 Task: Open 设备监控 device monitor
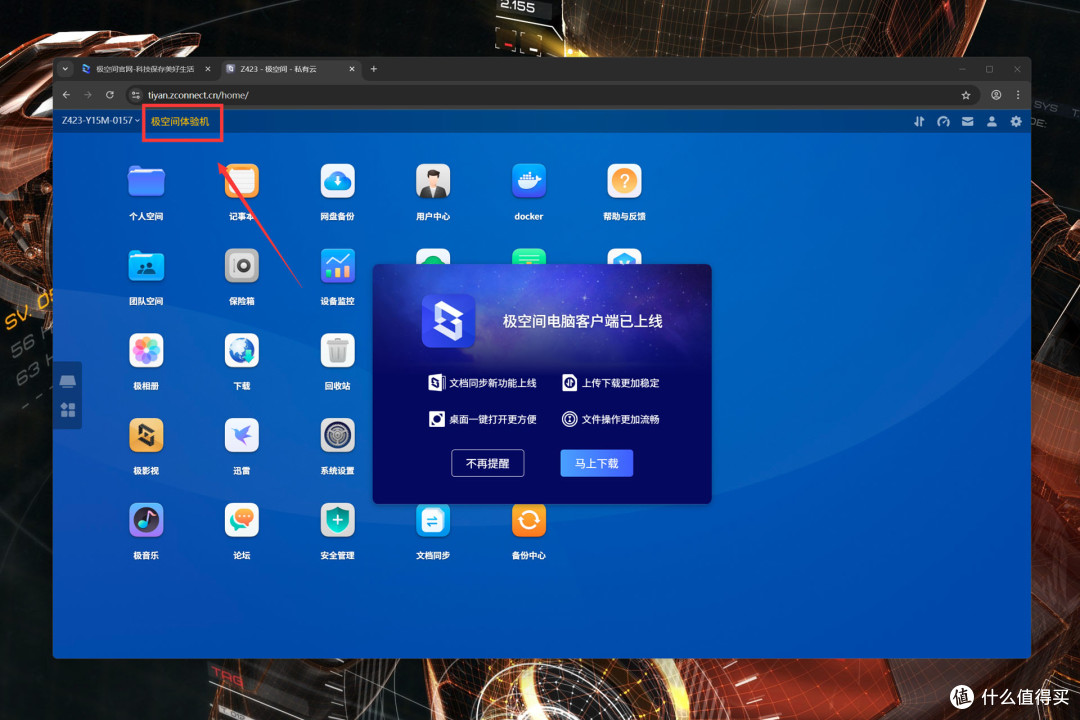(x=338, y=266)
